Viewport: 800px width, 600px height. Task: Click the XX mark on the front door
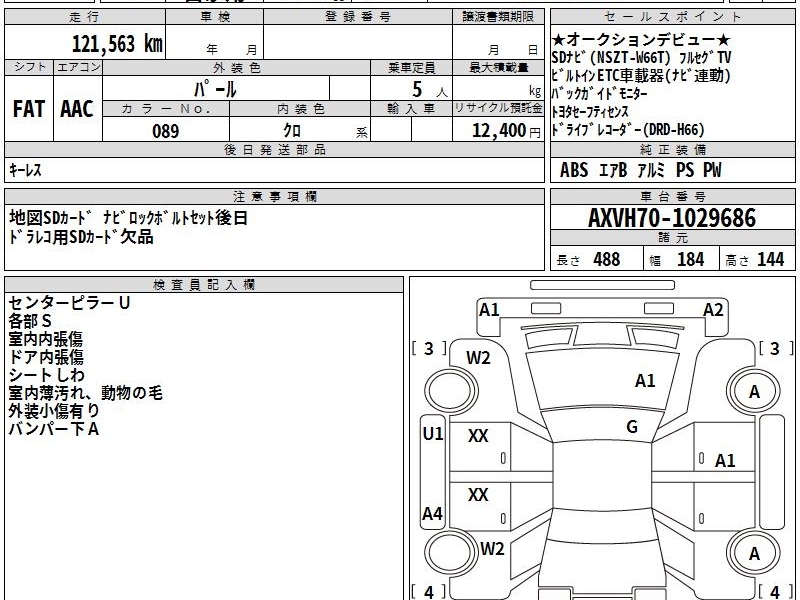click(478, 436)
